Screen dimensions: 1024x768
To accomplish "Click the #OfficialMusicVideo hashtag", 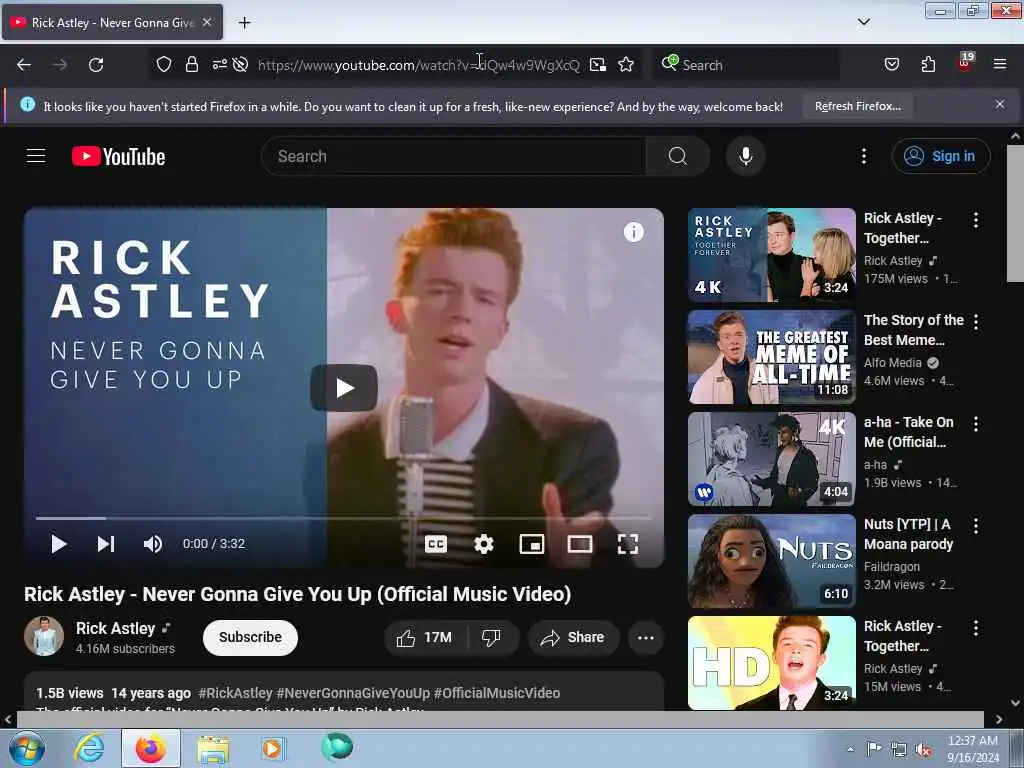I will point(497,693).
